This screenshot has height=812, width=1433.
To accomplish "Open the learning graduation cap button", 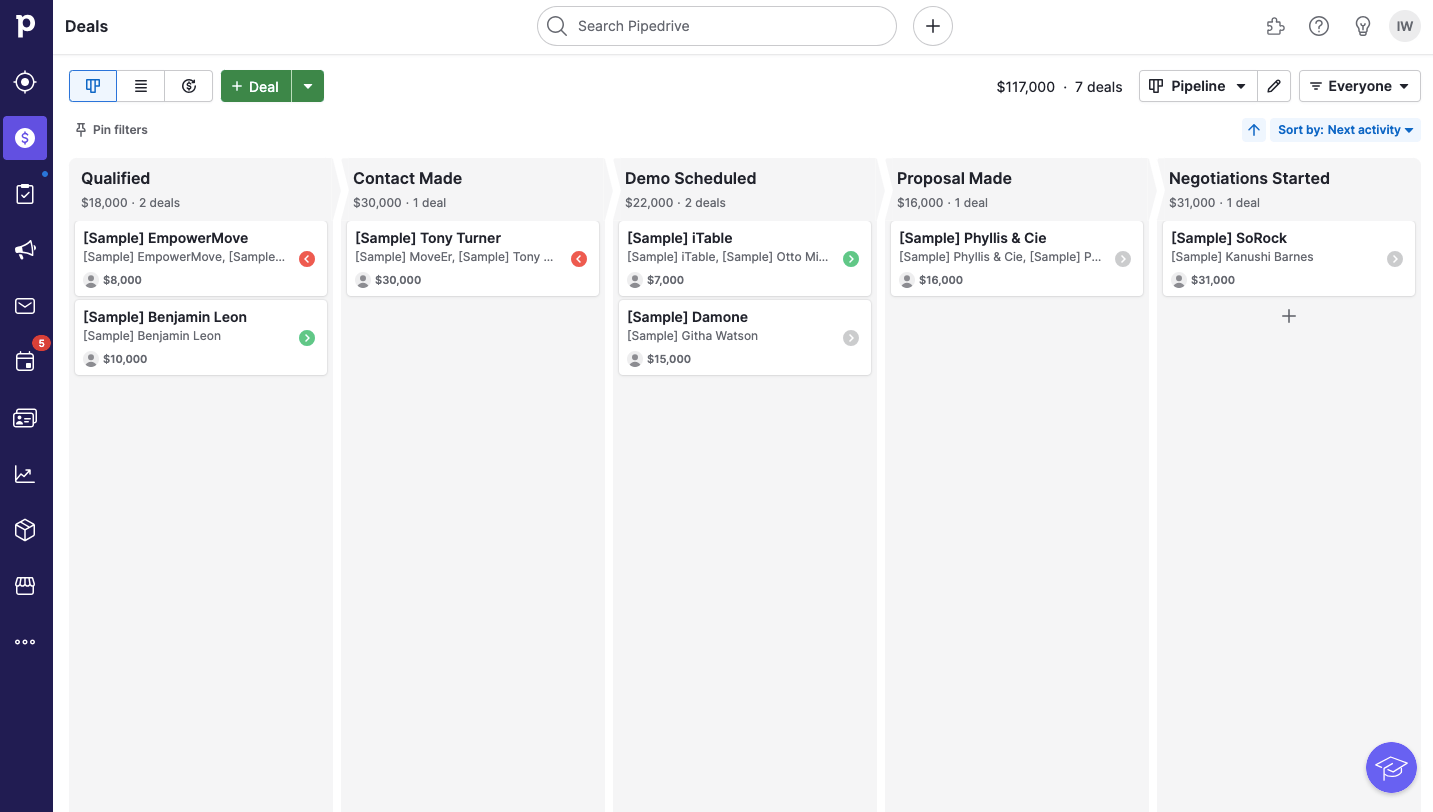I will tap(1391, 768).
